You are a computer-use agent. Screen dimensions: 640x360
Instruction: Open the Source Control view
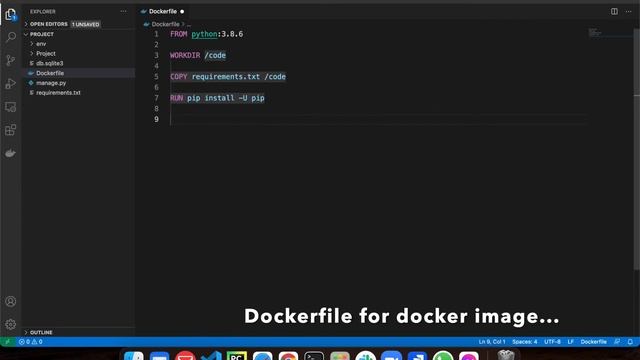(x=11, y=60)
